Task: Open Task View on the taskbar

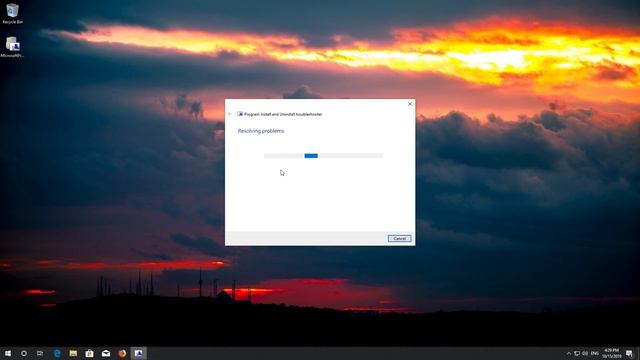Action: coord(40,353)
